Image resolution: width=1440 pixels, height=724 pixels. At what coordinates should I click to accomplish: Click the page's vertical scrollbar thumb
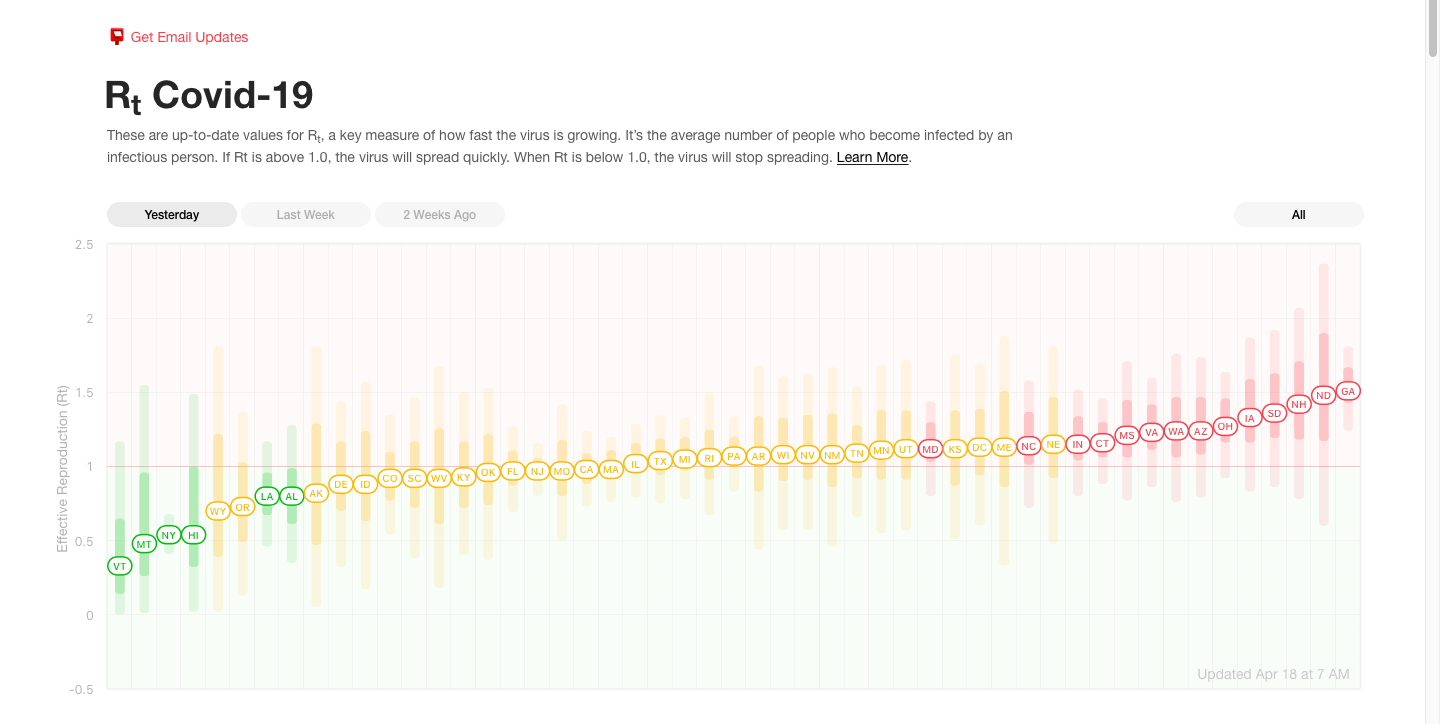pos(1432,30)
